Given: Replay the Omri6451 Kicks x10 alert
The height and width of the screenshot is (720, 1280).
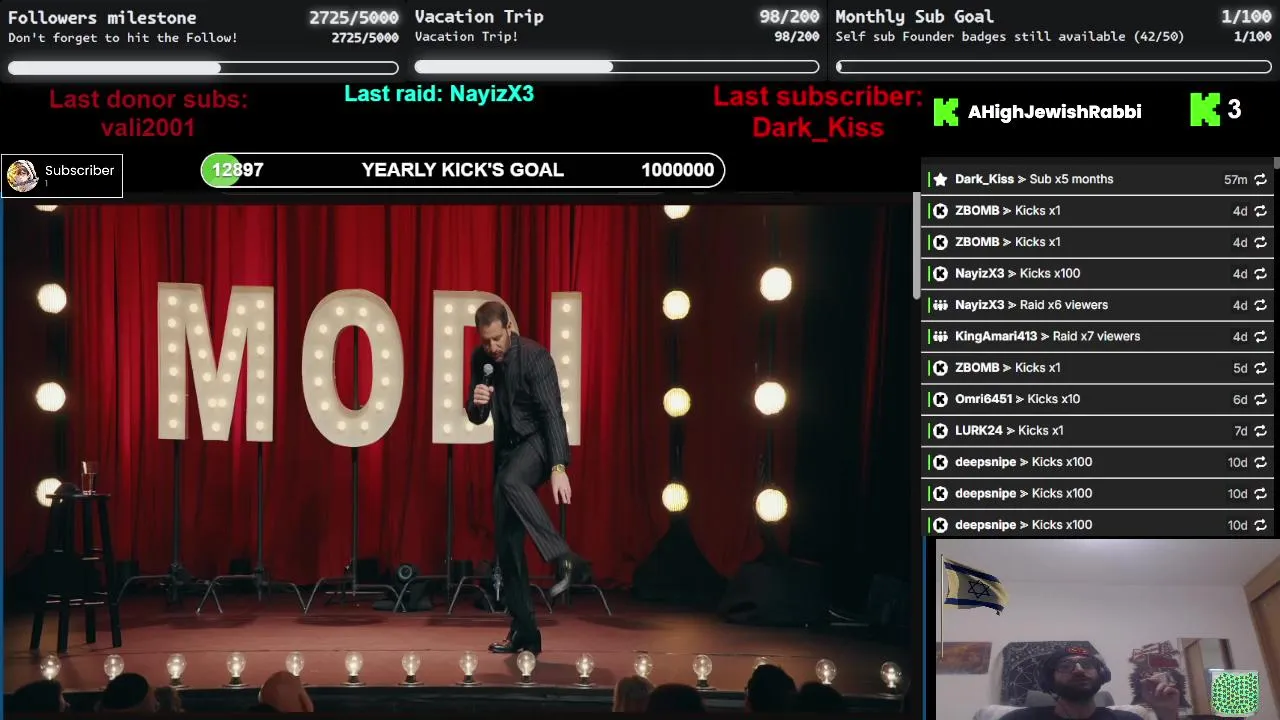Looking at the screenshot, I should [x=1260, y=399].
